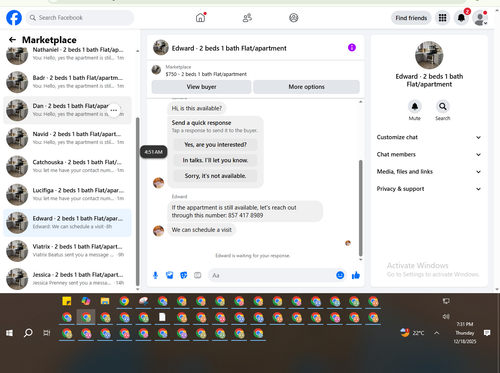The width and height of the screenshot is (500, 373).
Task: Click the Facebook logo icon
Action: [14, 18]
